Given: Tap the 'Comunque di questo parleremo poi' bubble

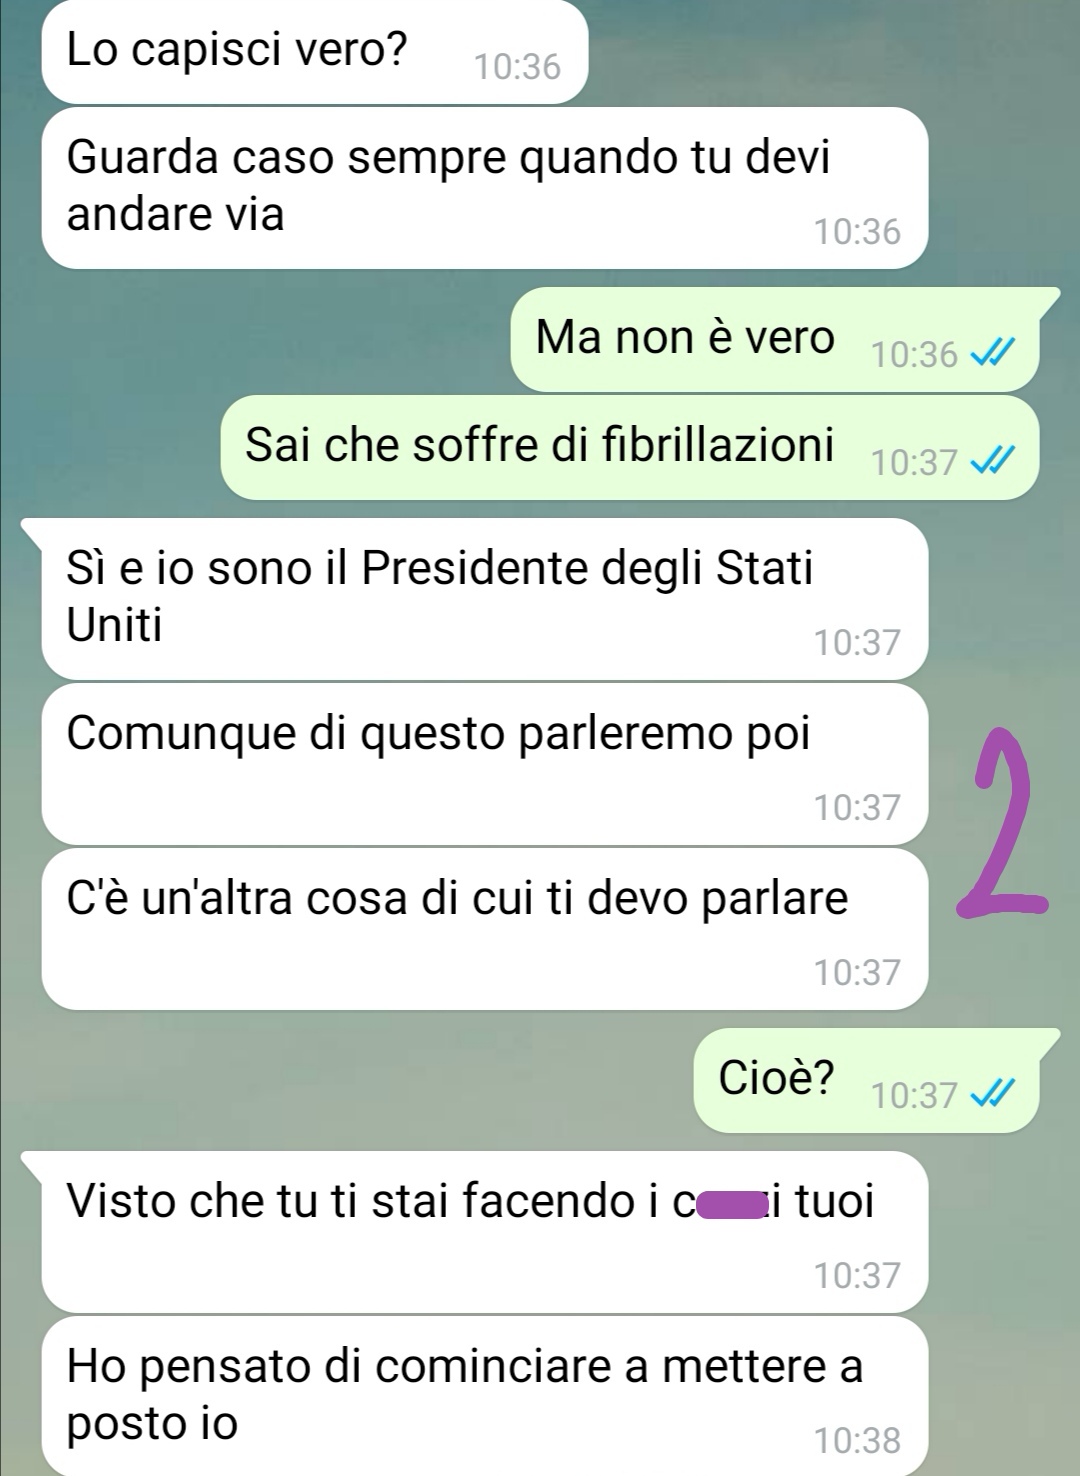Looking at the screenshot, I should (485, 764).
